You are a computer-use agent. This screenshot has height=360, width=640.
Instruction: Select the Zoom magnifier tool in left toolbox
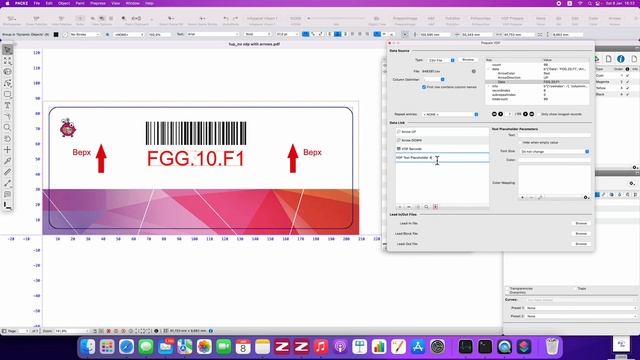tap(7, 127)
